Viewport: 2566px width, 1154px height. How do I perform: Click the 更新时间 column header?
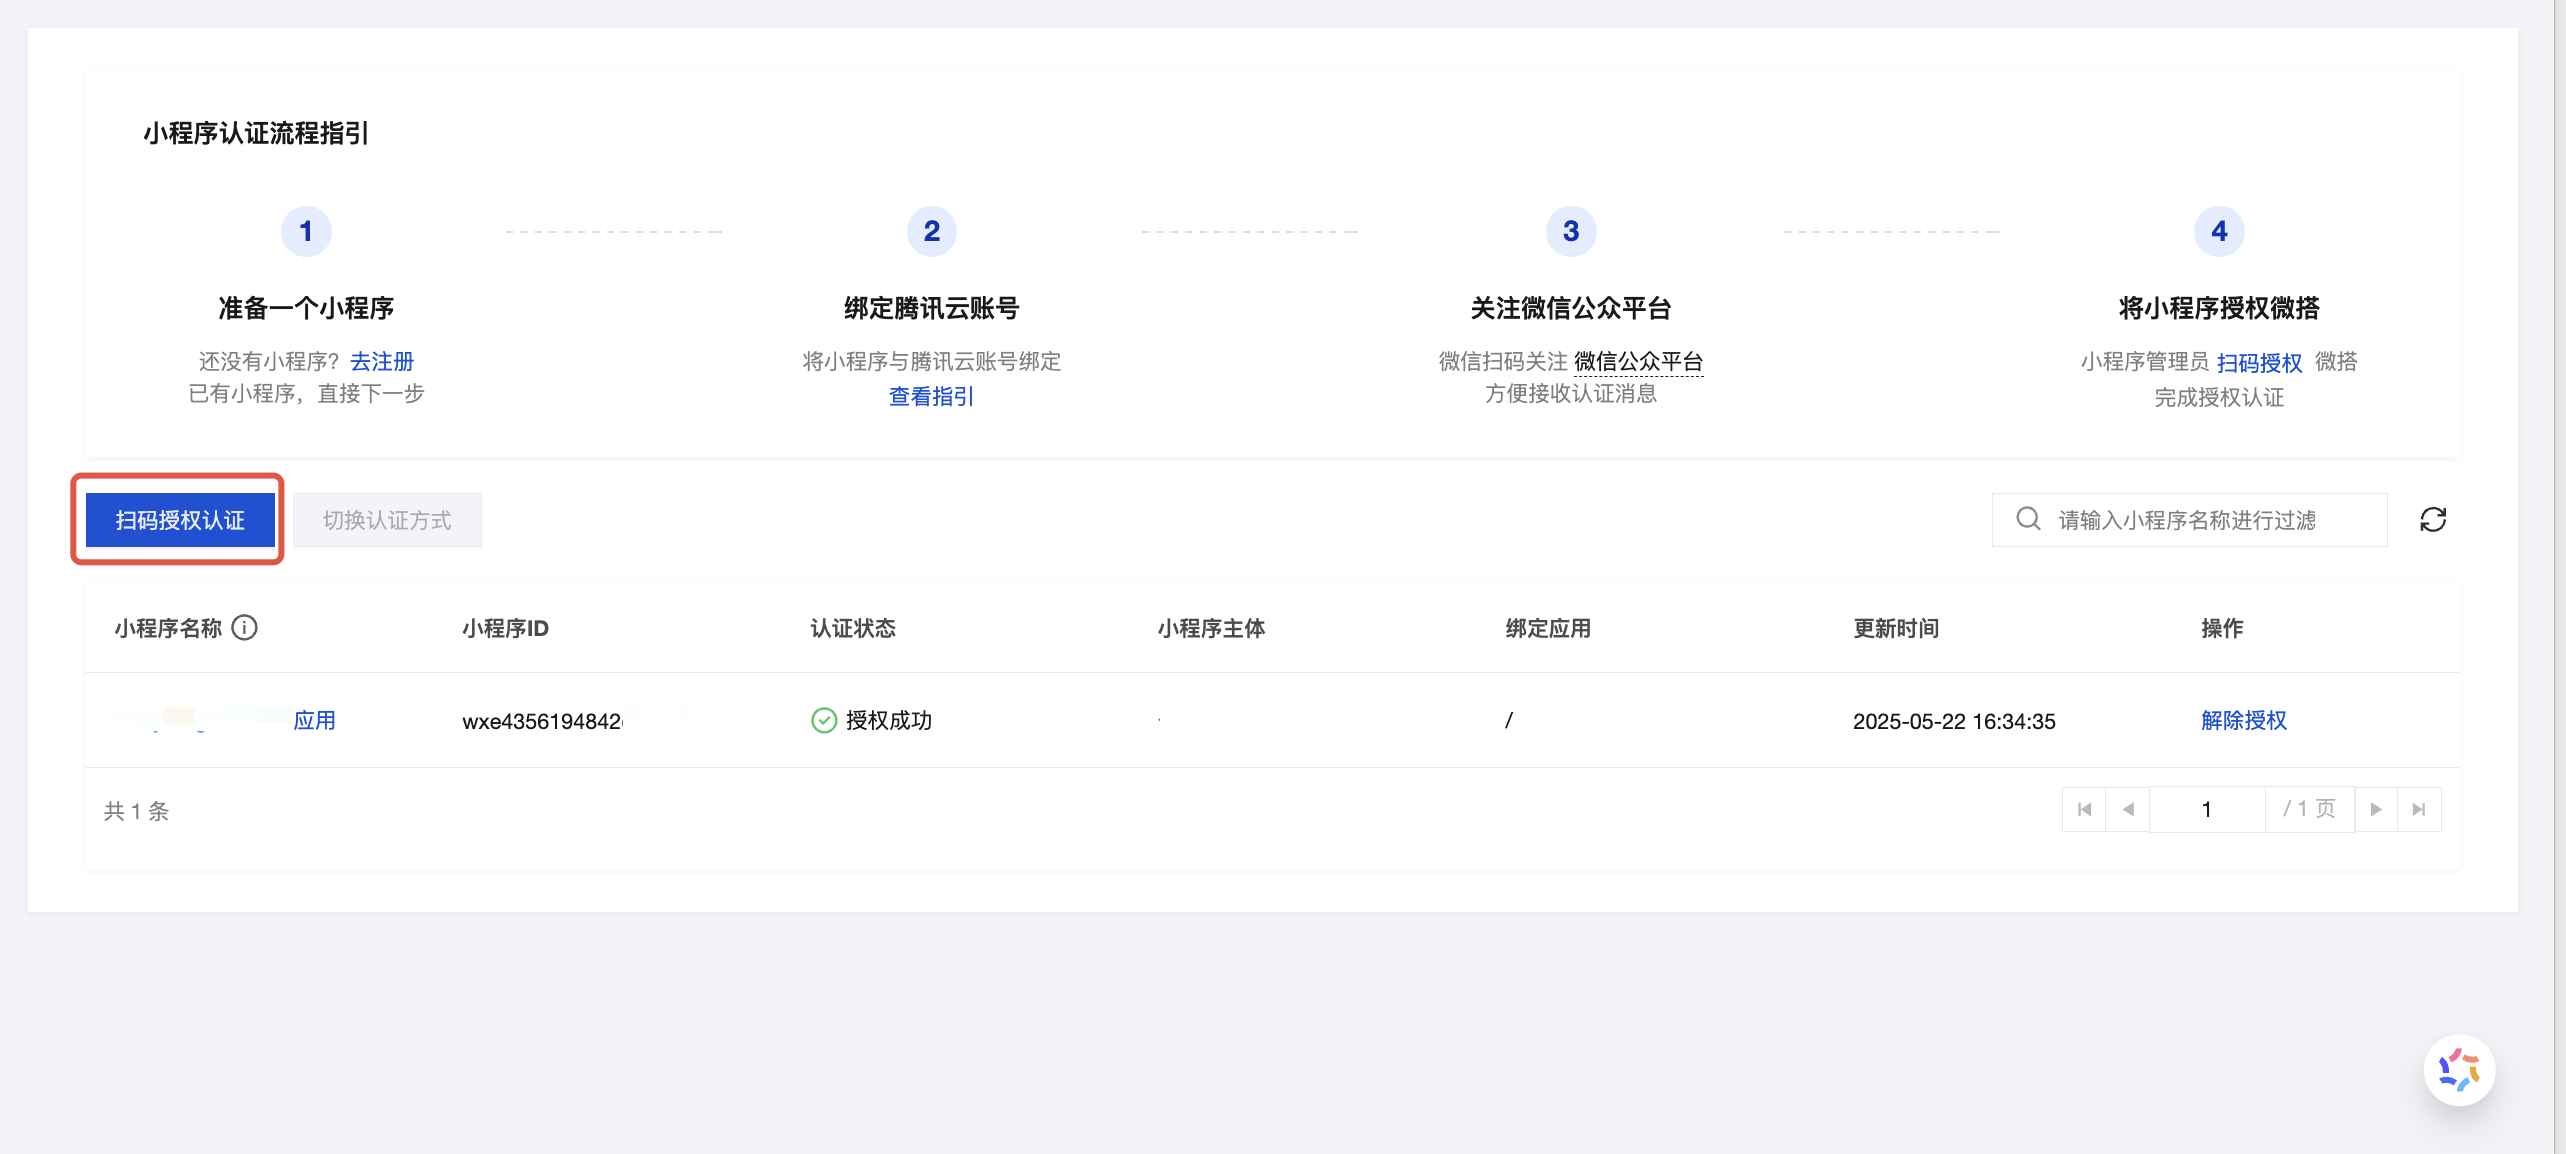(1896, 628)
